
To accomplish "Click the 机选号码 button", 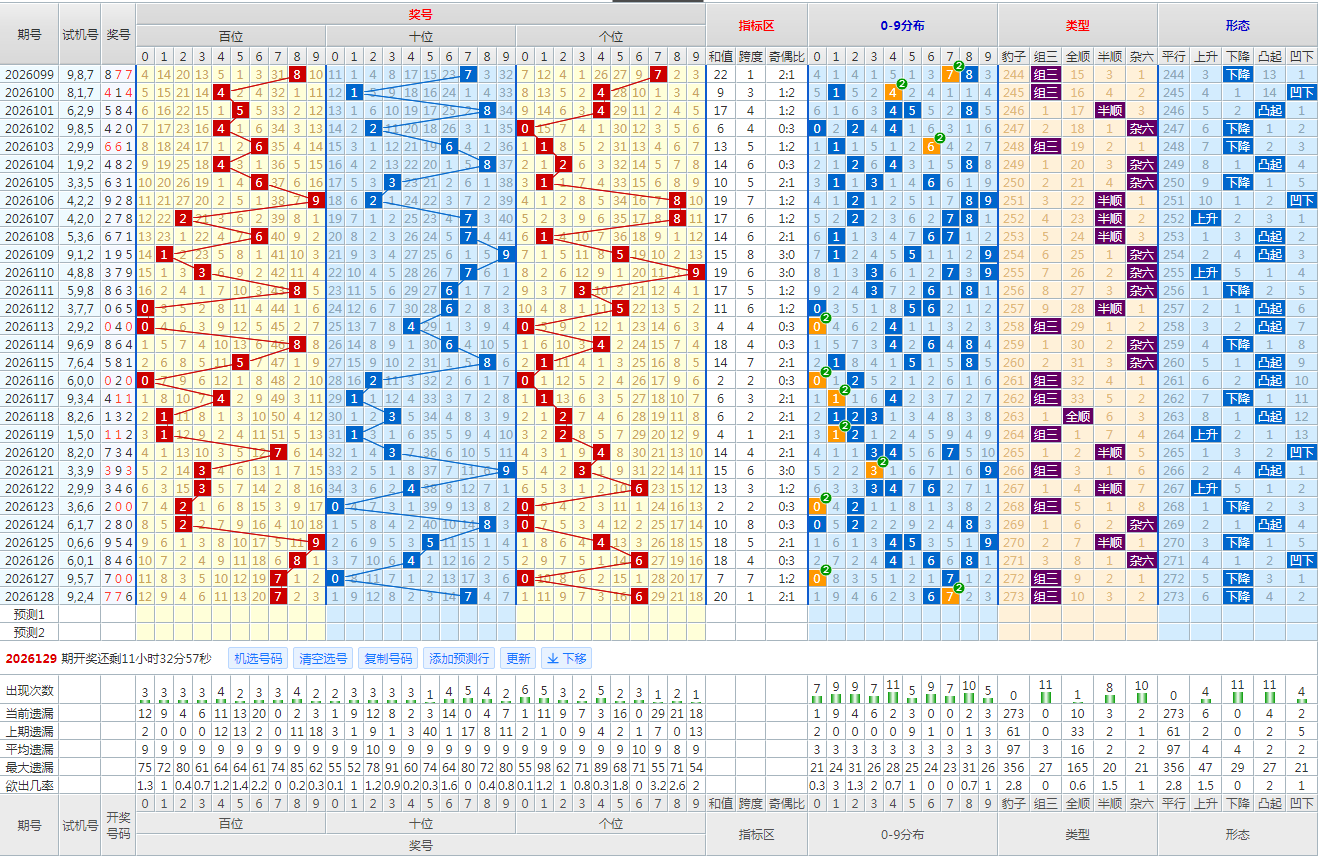I will click(x=259, y=658).
